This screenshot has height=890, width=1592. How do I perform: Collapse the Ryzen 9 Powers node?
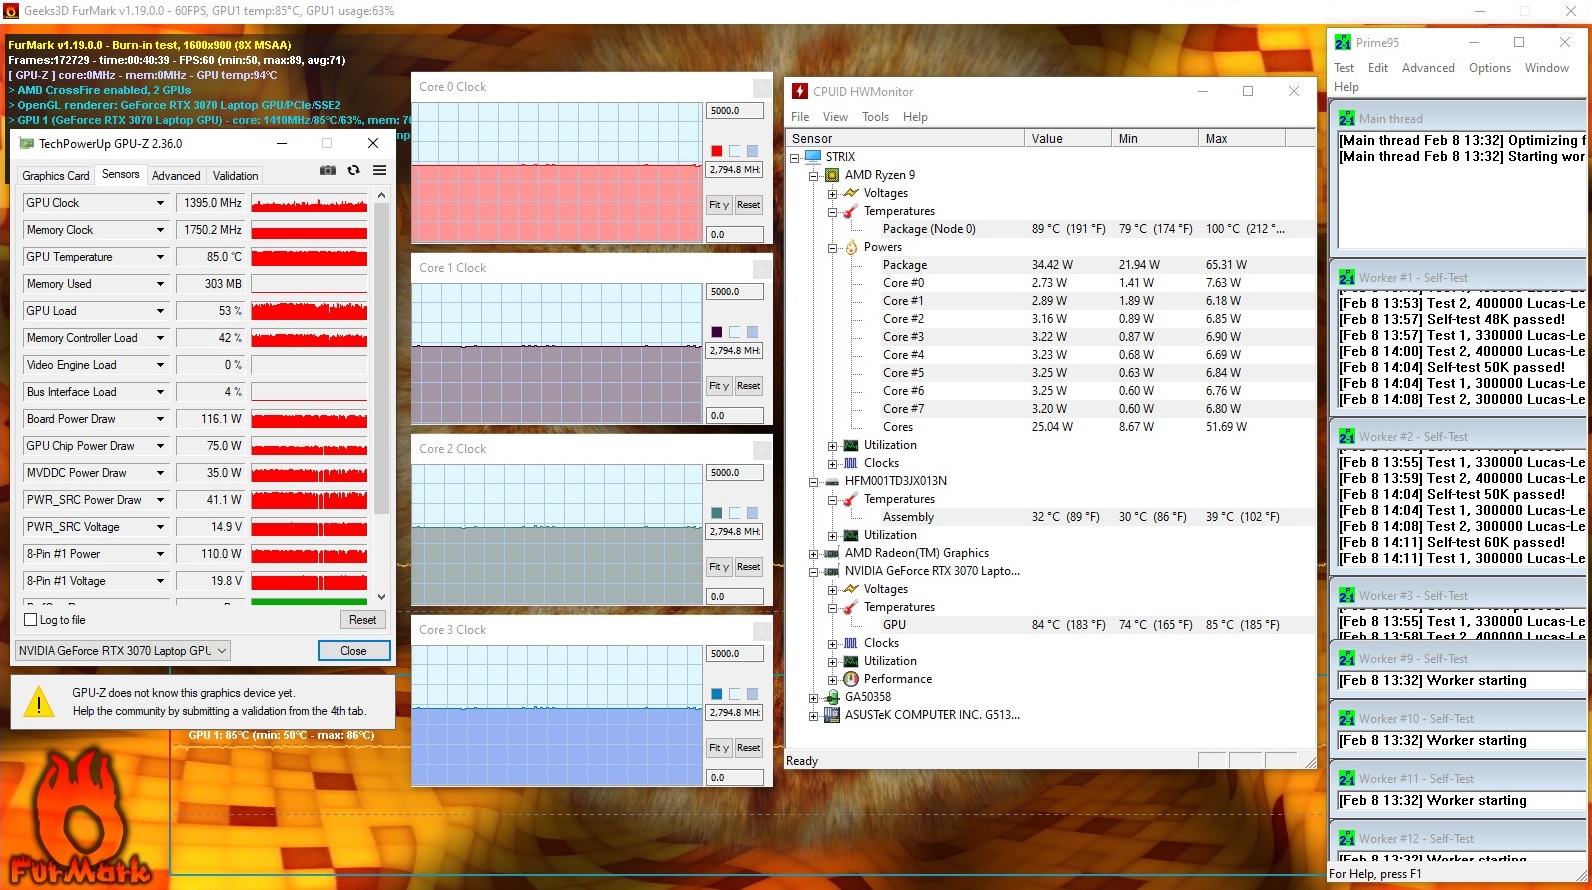point(832,247)
